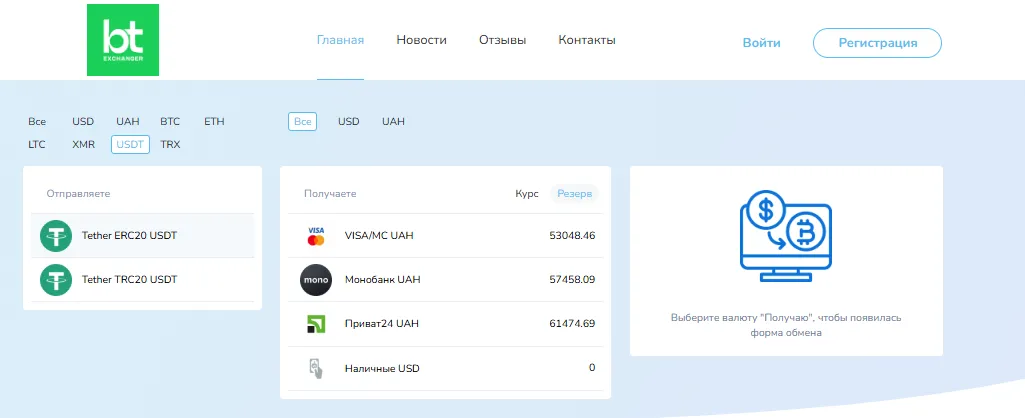Viewport: 1025px width, 418px height.
Task: Click the BT Exchanger green logo
Action: point(123,40)
